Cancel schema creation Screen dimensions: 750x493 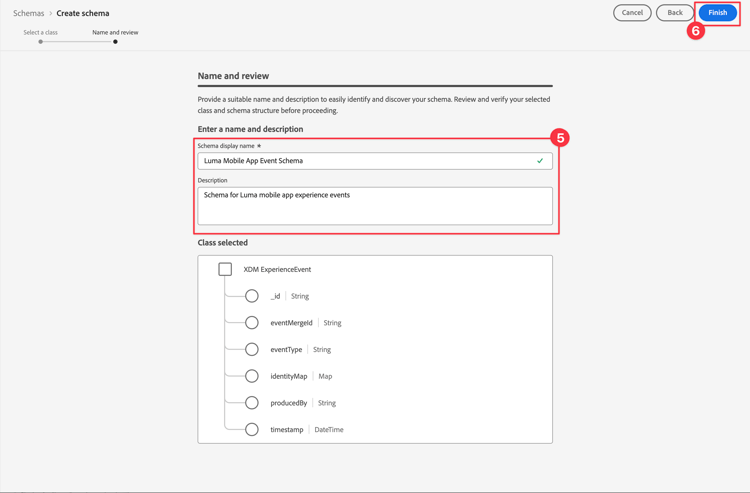[x=632, y=13]
